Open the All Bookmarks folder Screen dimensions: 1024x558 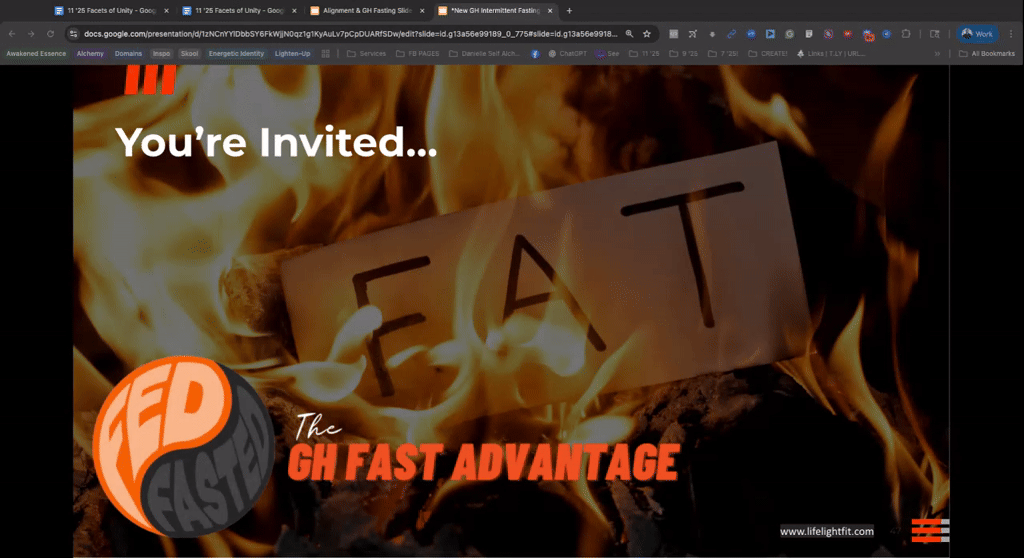click(x=986, y=54)
